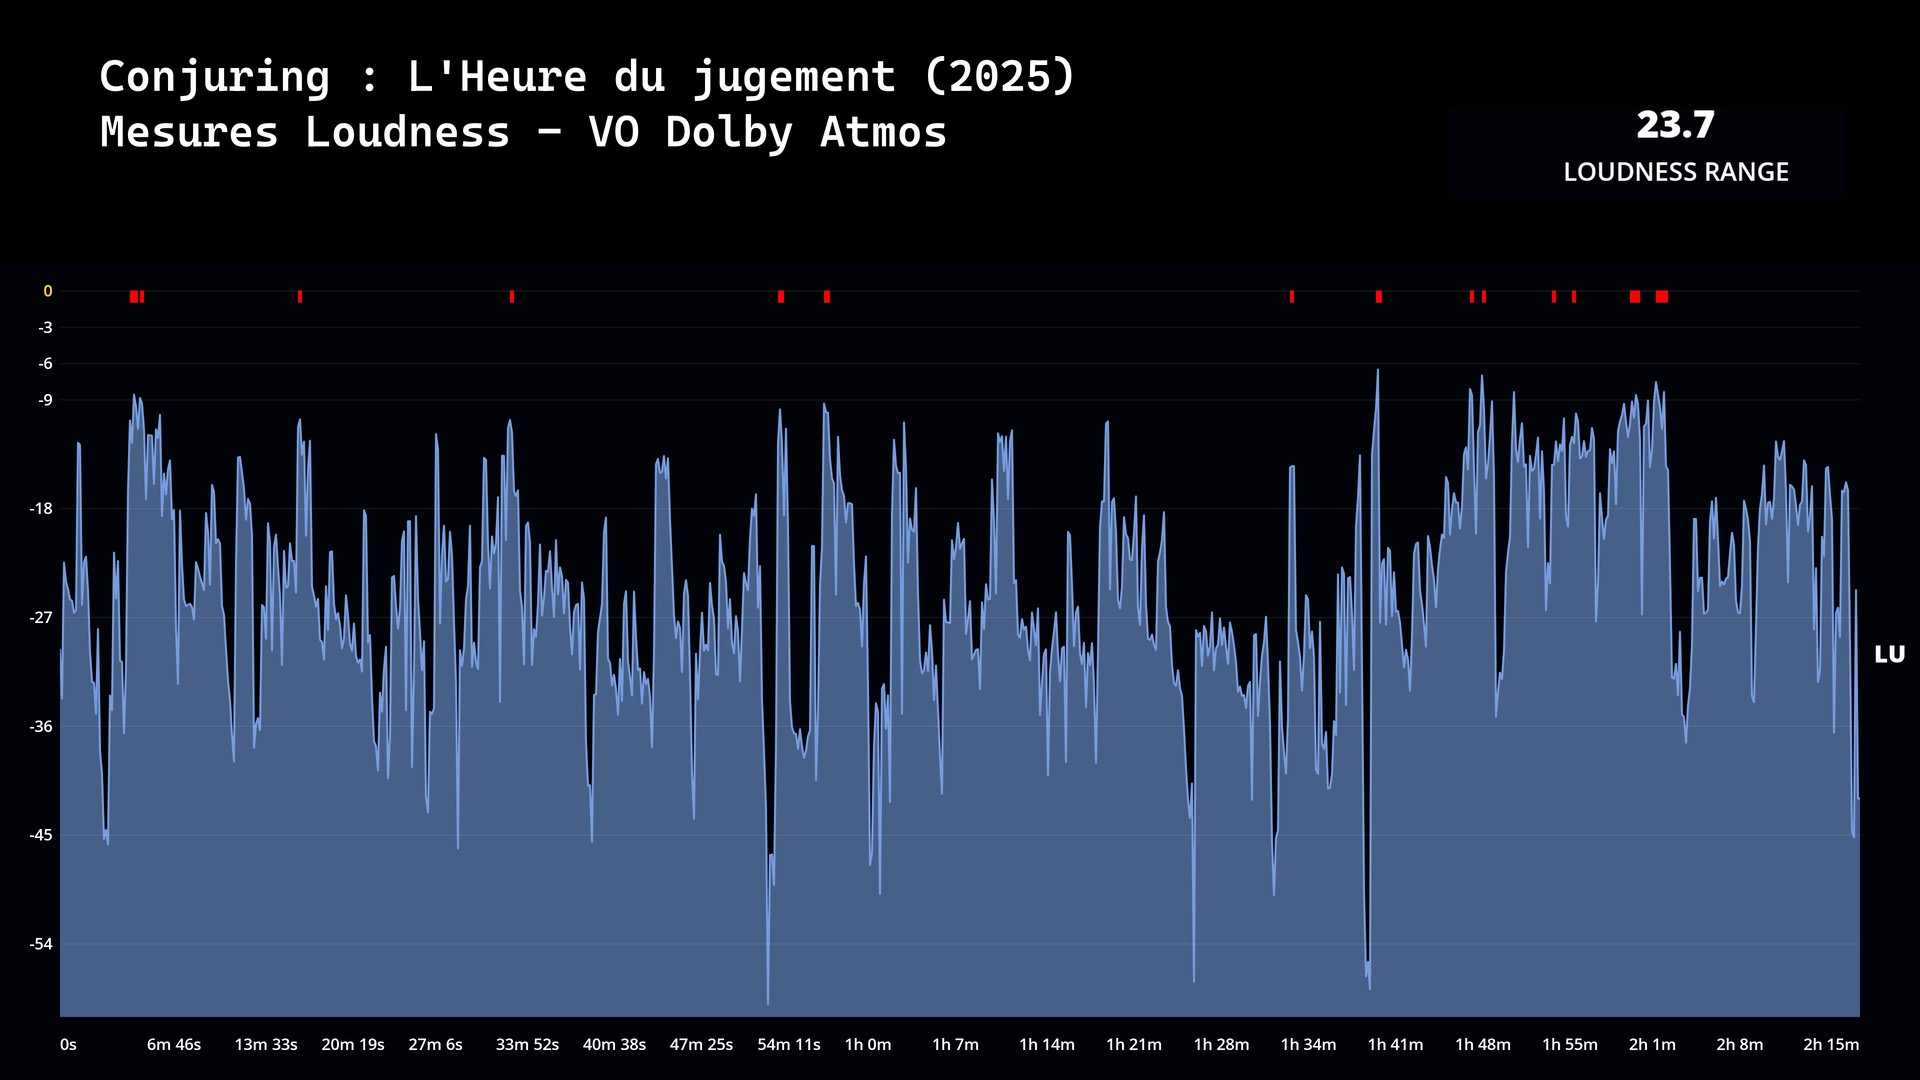Click the 0s label on the time axis
The width and height of the screenshot is (1920, 1080).
tap(68, 1045)
